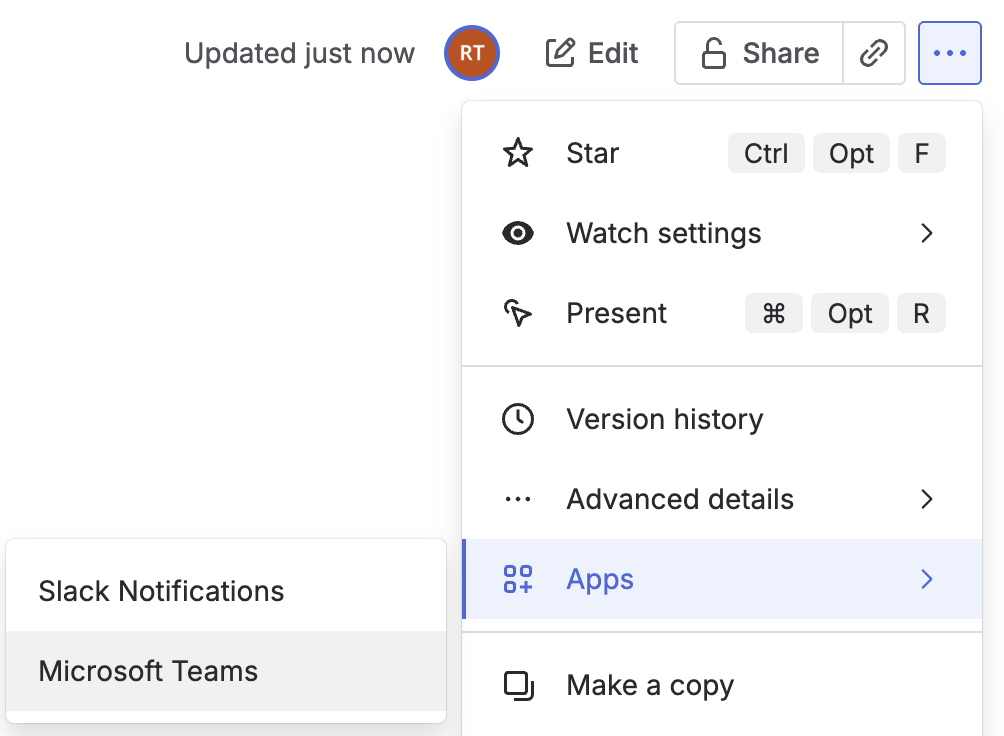The width and height of the screenshot is (1004, 736).
Task: Select Slack Notifications from the submenu
Action: coord(161,591)
